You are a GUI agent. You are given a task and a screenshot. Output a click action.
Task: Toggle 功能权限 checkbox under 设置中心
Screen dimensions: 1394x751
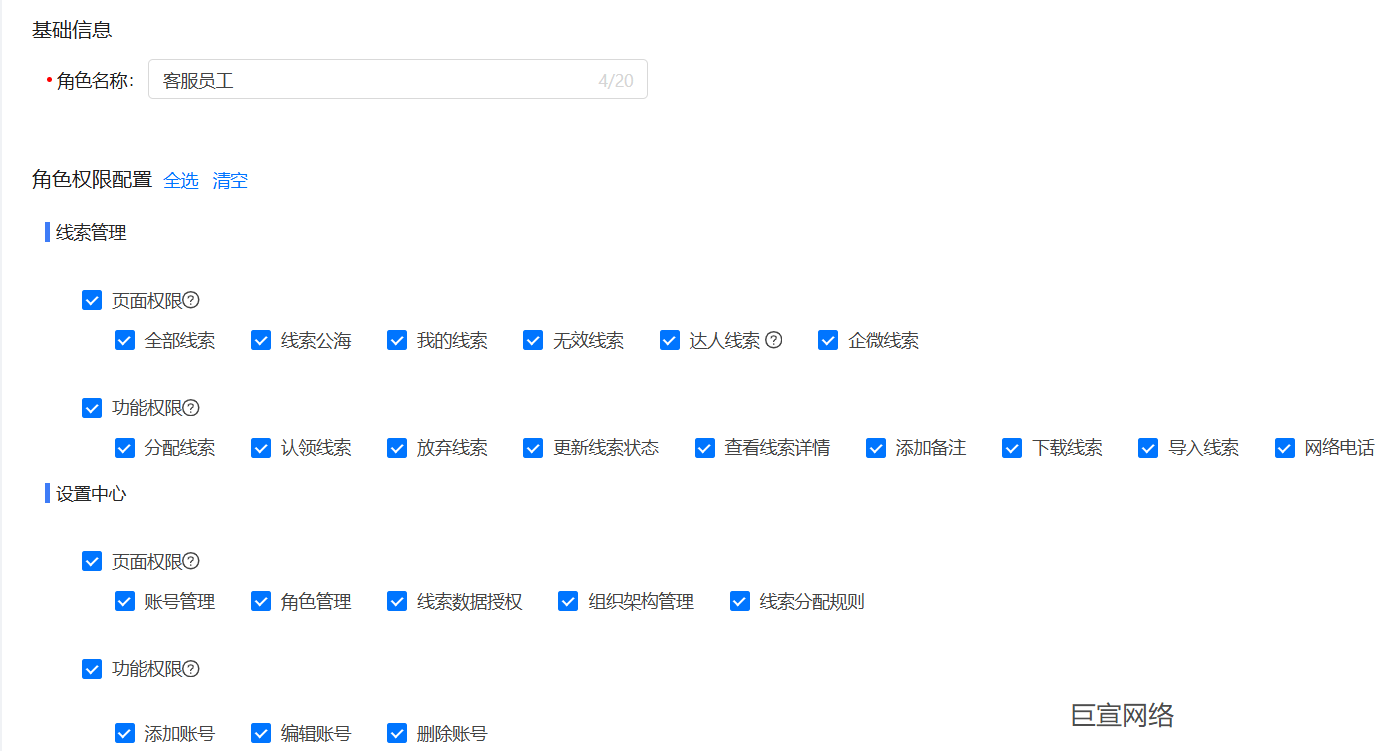point(92,669)
